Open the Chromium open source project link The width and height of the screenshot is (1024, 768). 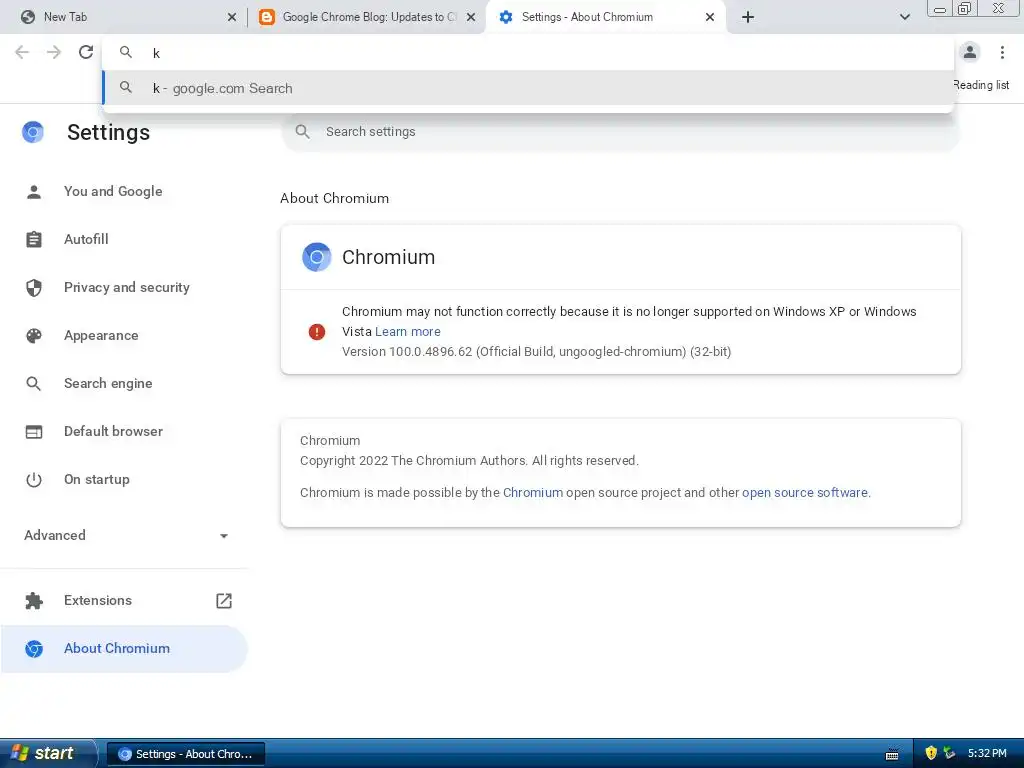tap(533, 492)
